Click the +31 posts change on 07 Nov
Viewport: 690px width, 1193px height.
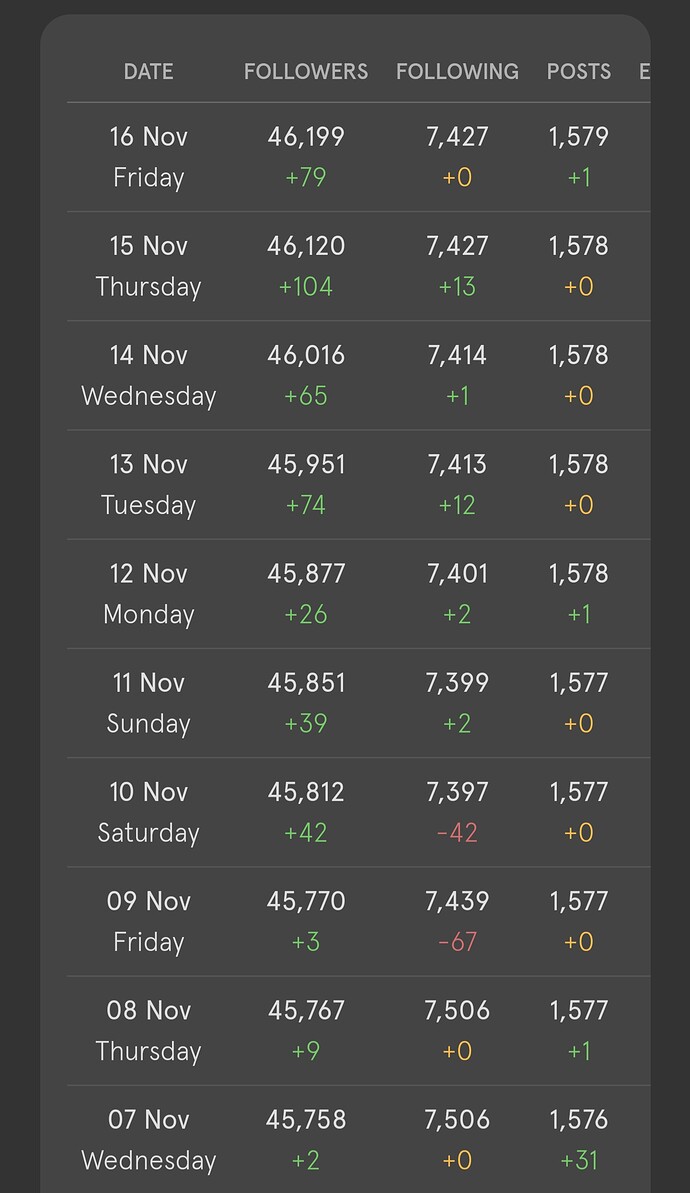pos(579,1160)
